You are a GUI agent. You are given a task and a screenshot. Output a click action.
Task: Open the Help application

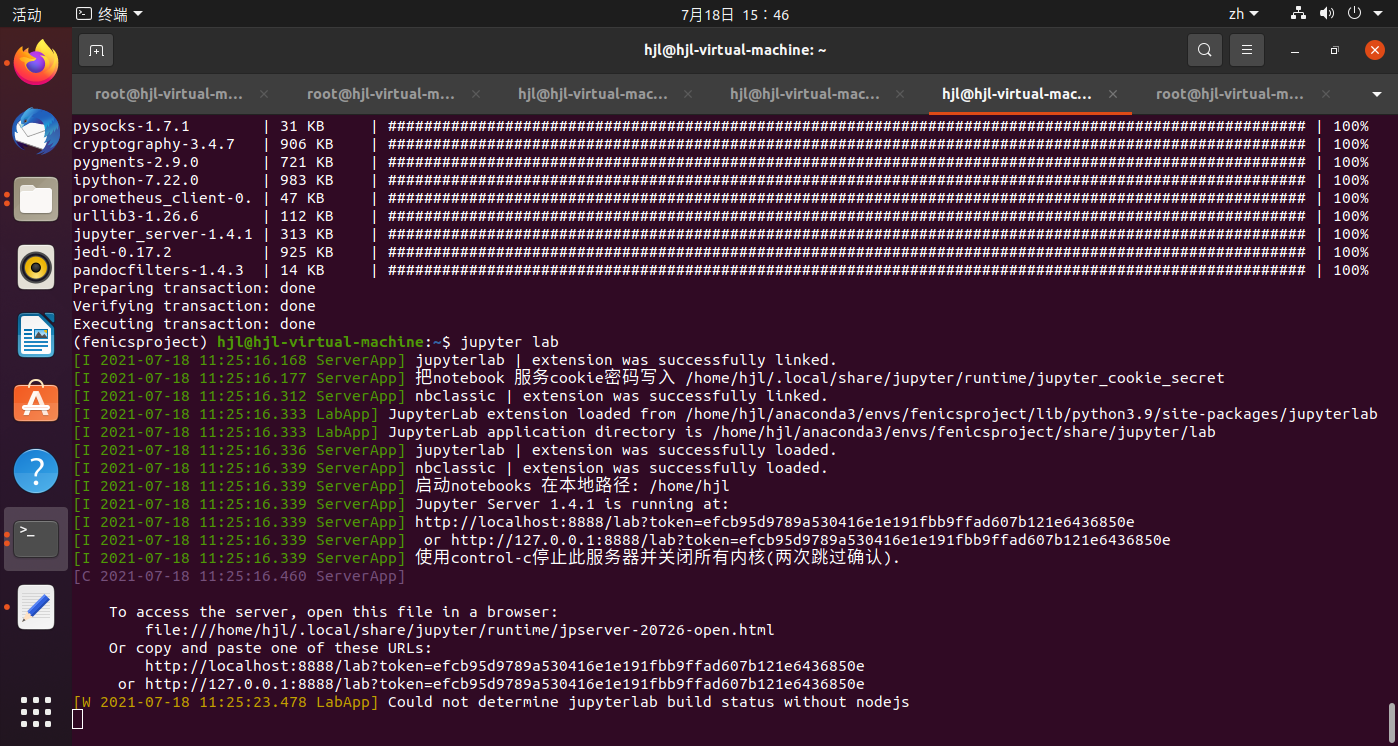tap(35, 470)
